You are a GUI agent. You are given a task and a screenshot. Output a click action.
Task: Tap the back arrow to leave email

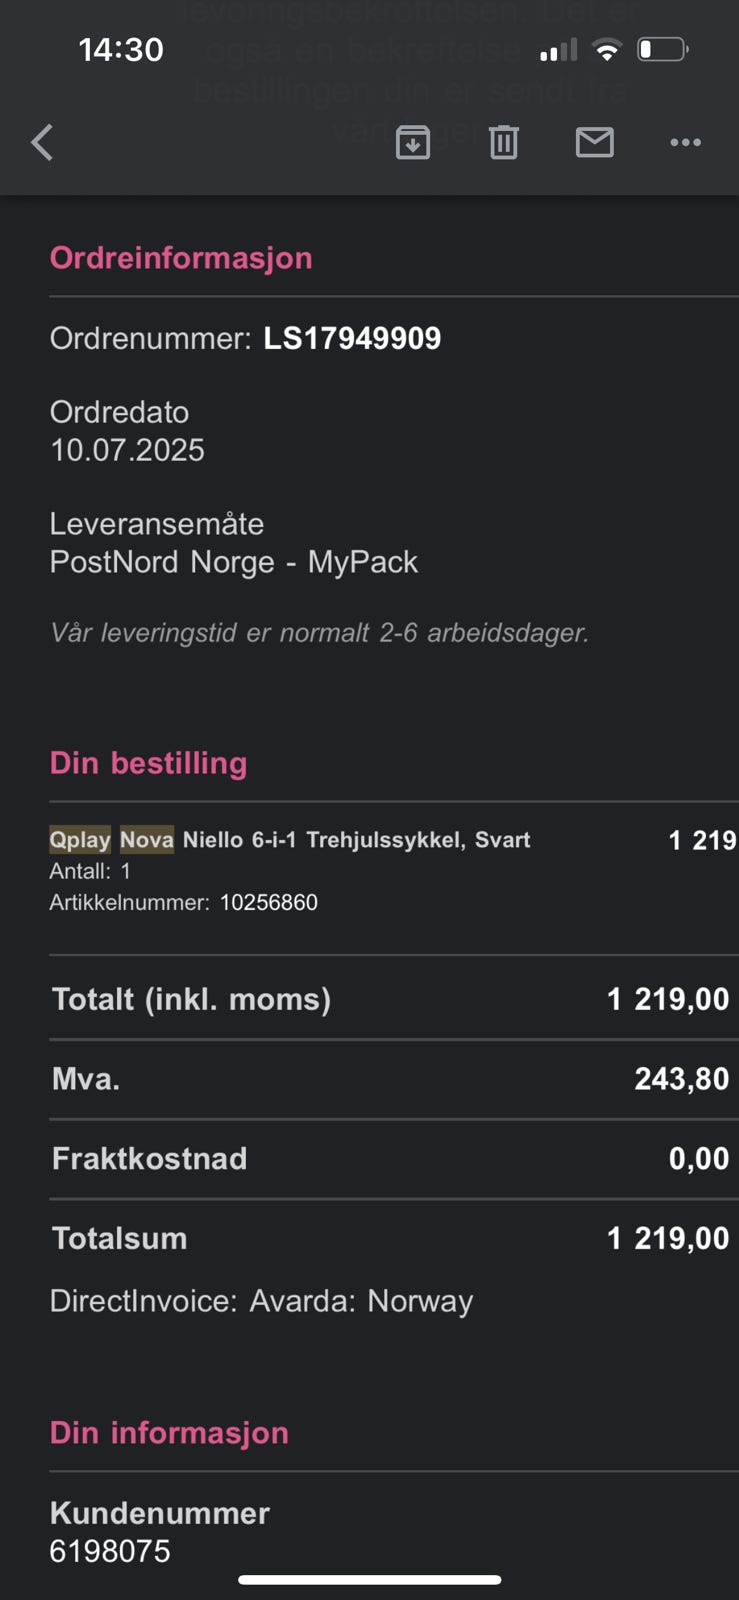point(42,143)
